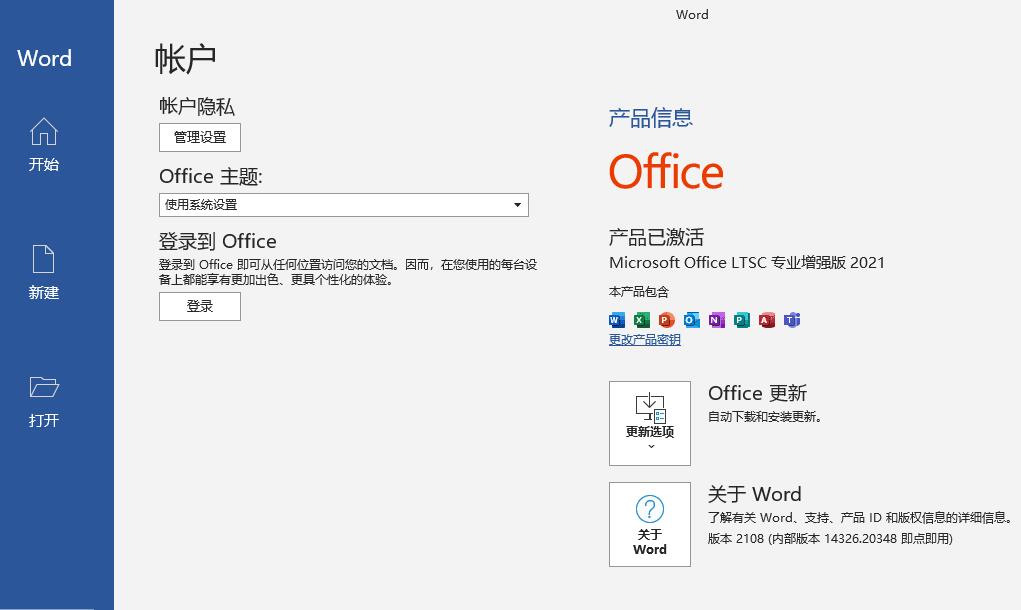Click the 管理设置 button
This screenshot has width=1021, height=610.
pyautogui.click(x=200, y=137)
